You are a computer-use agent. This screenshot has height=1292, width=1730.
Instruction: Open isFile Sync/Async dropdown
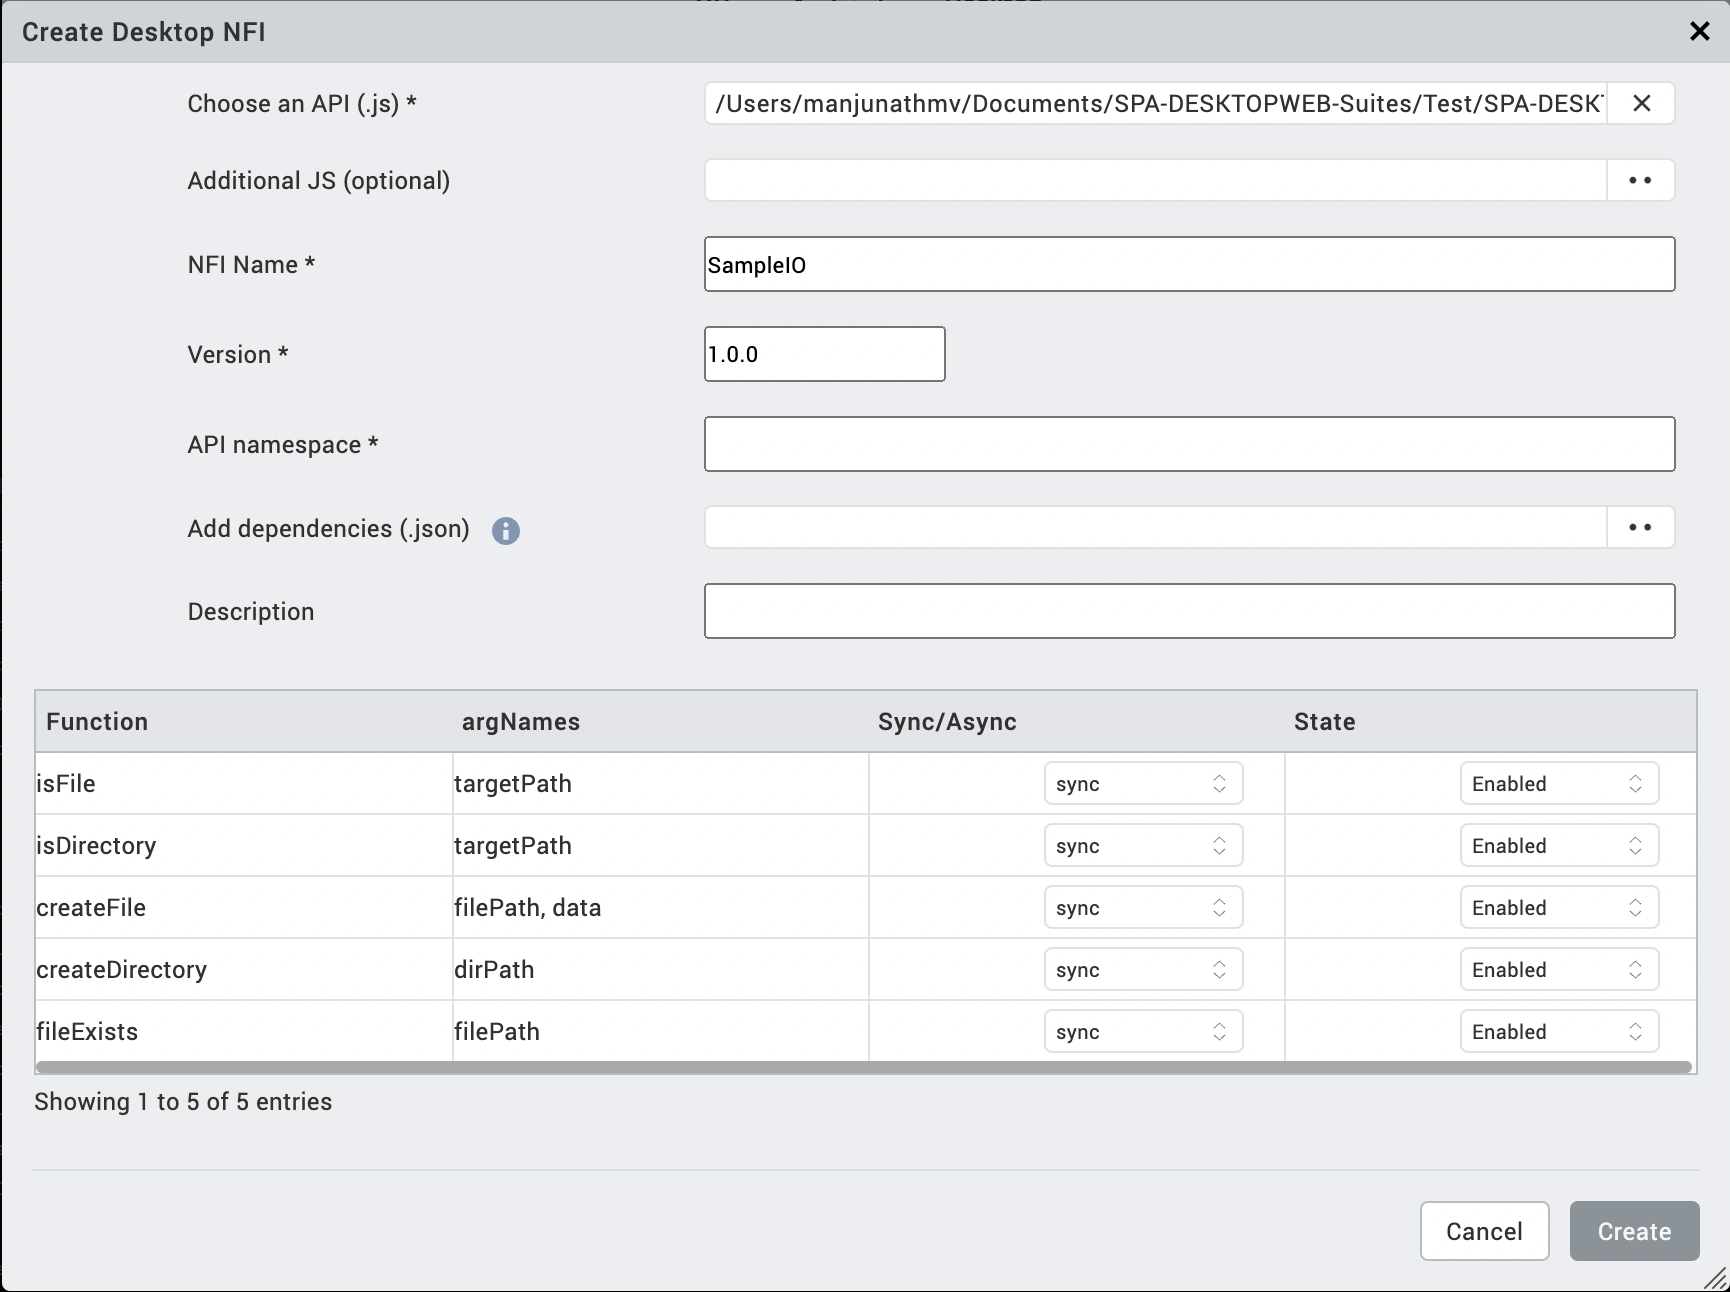pyautogui.click(x=1143, y=784)
